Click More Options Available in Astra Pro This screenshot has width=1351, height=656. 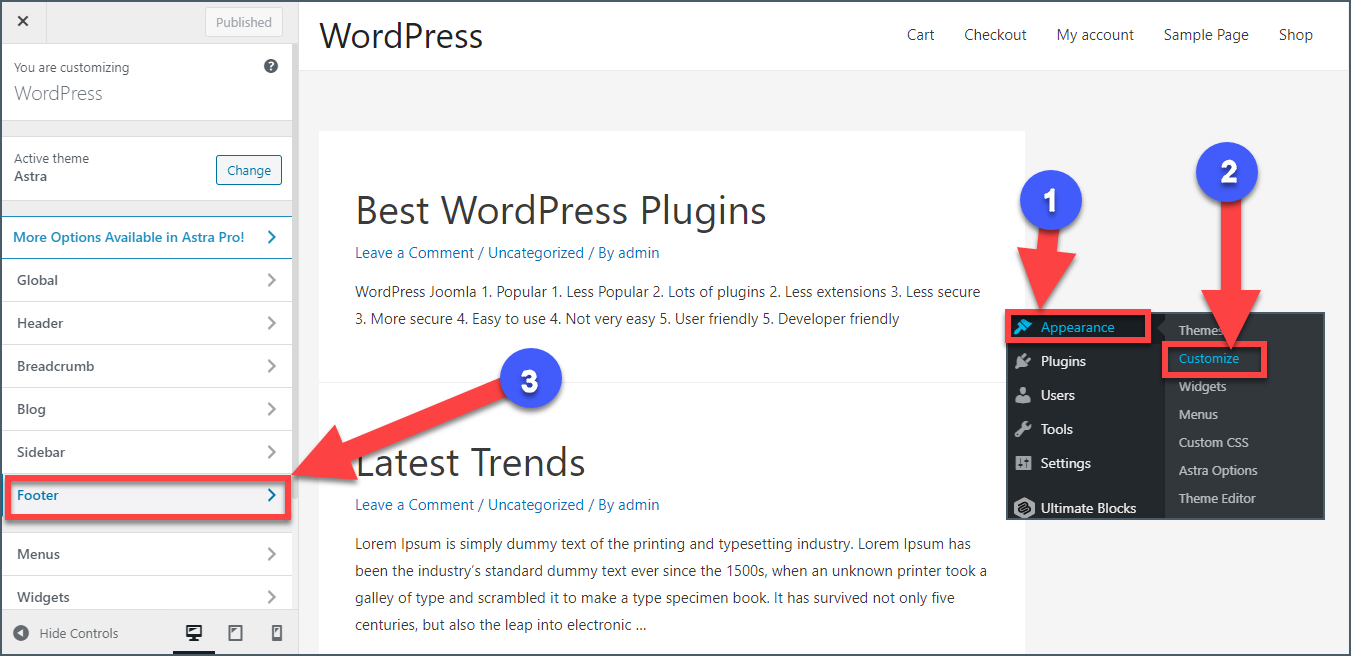[x=129, y=237]
